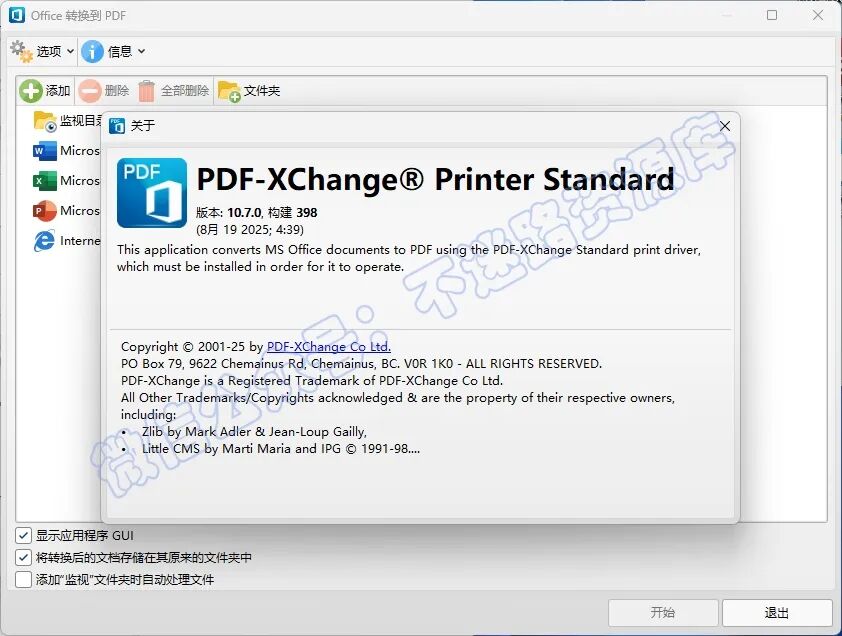Select the PowerPoint entry icon in list
Image resolution: width=842 pixels, height=636 pixels.
45,211
